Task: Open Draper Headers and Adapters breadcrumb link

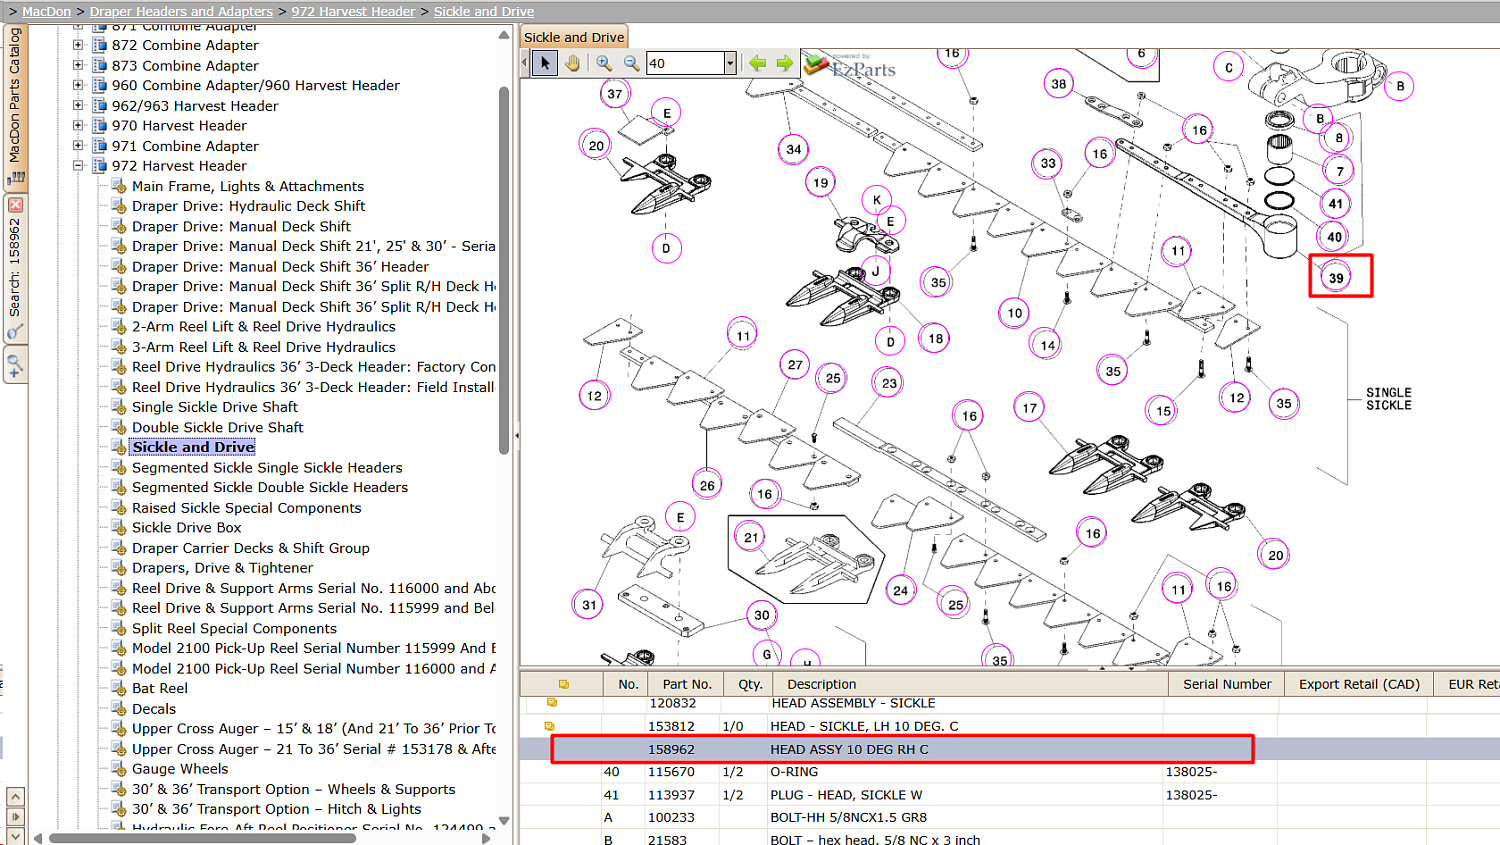Action: tap(181, 11)
